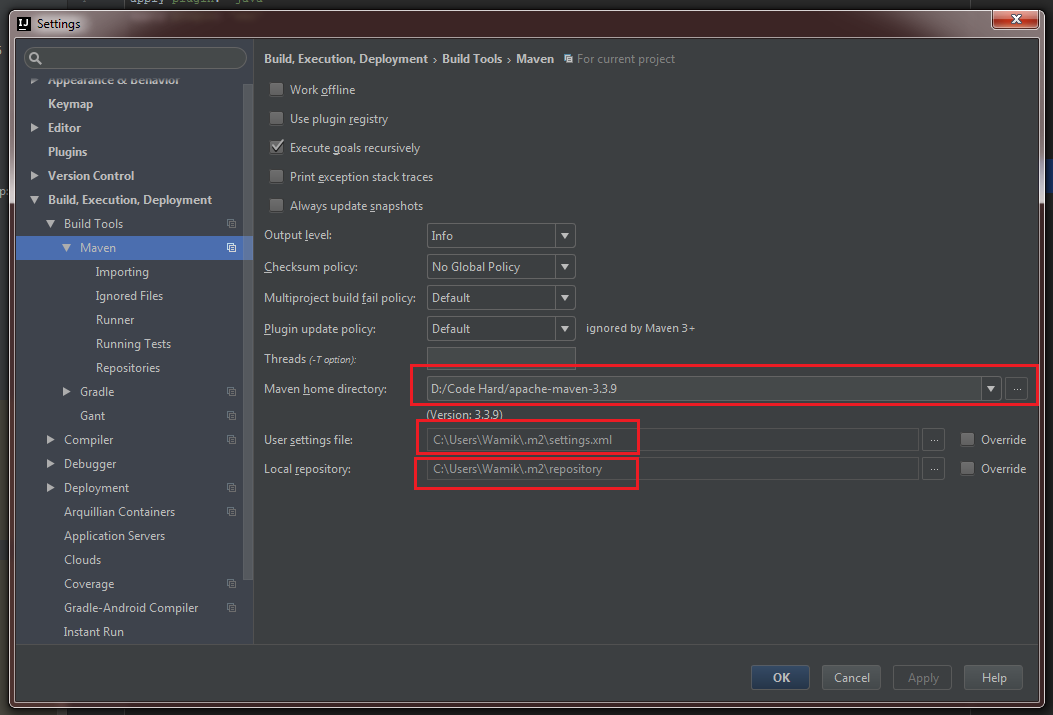Select Gant in Build Tools
1053x715 pixels.
[x=93, y=416]
